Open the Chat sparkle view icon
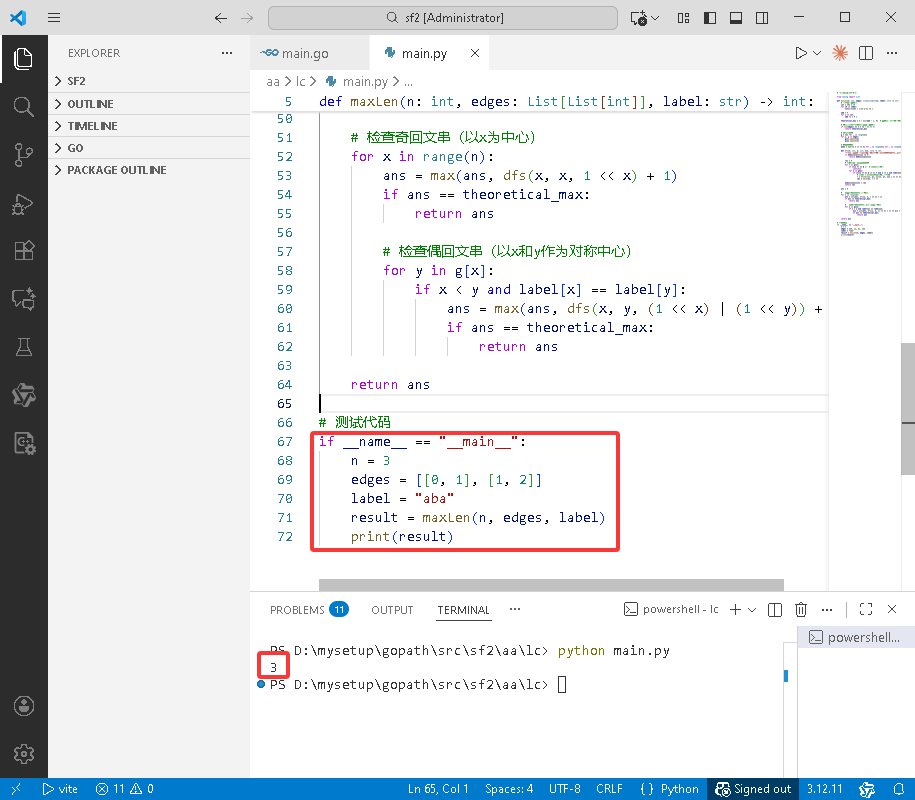The width and height of the screenshot is (915, 800). click(x=23, y=299)
